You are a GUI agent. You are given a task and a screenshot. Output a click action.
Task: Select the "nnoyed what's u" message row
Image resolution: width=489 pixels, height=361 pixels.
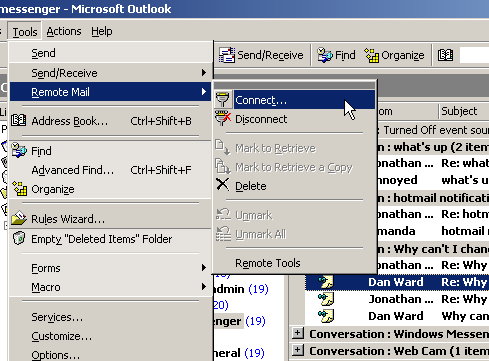432,180
